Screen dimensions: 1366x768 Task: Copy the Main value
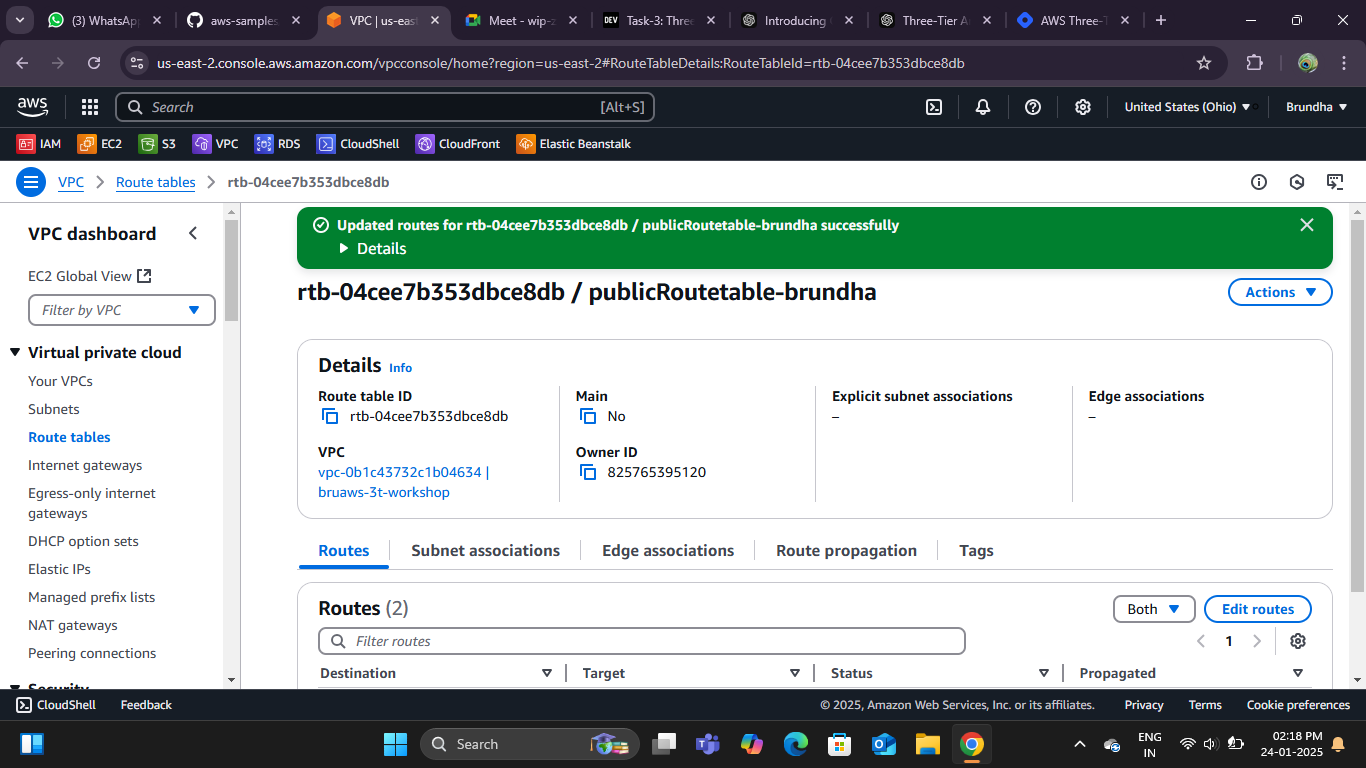(588, 416)
